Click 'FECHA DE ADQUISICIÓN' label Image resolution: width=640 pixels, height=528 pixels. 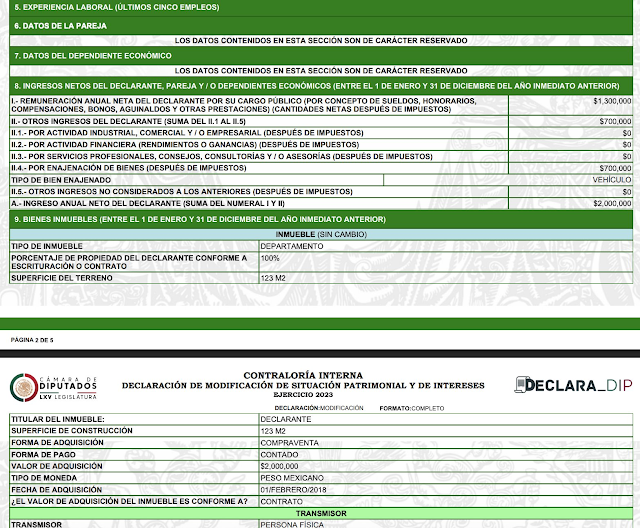[56, 490]
